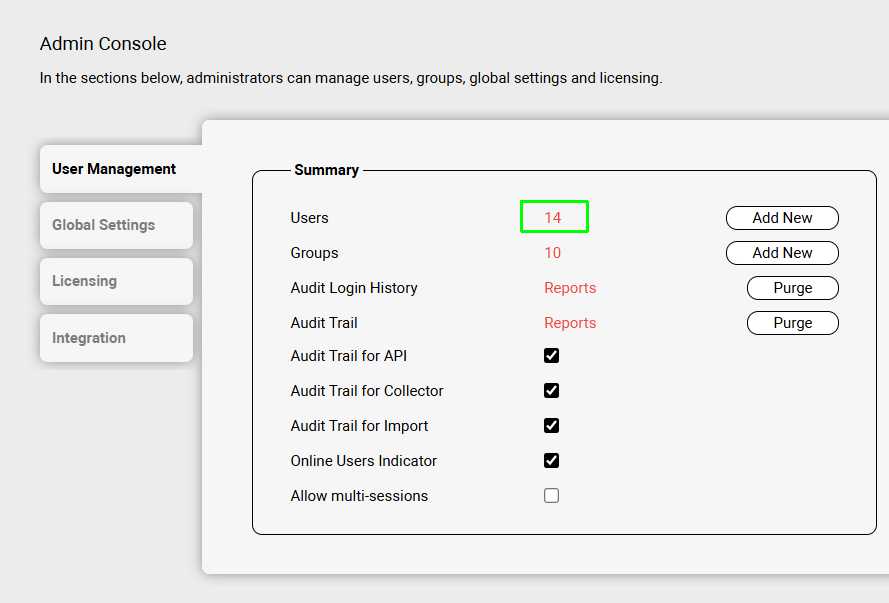Image resolution: width=889 pixels, height=603 pixels.
Task: Go to the Integration tab
Action: [89, 338]
